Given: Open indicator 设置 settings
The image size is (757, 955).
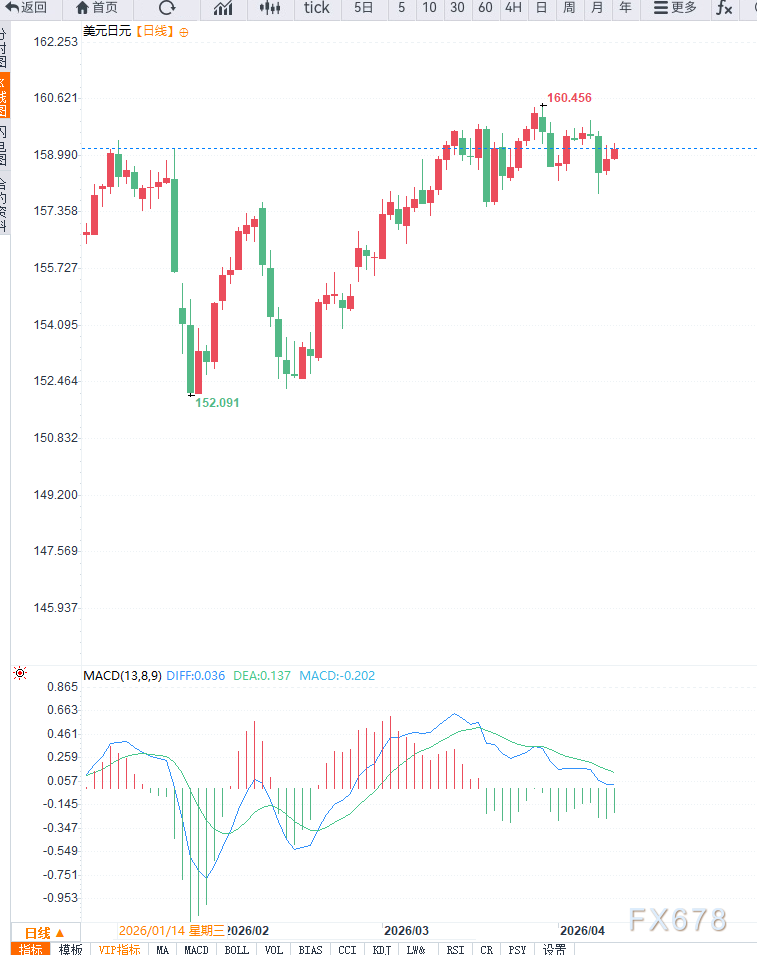Looking at the screenshot, I should (554, 949).
